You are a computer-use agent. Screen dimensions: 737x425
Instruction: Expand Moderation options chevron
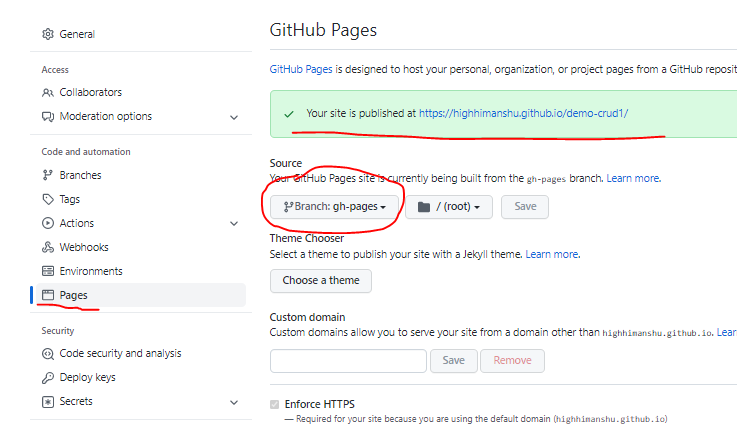[x=234, y=117]
